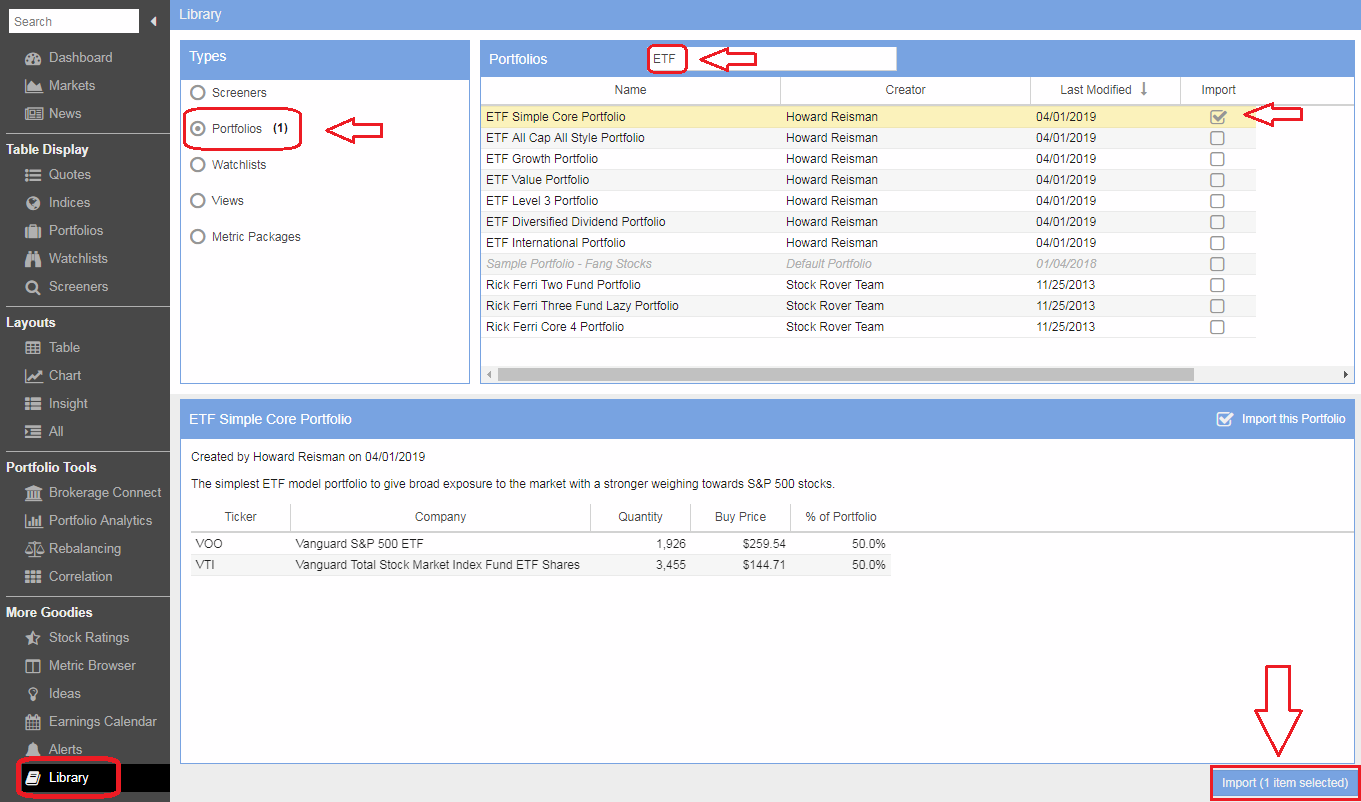Viewport: 1361px width, 802px height.
Task: Toggle the 'Import this Portfolio' checkbox
Action: pyautogui.click(x=1224, y=419)
